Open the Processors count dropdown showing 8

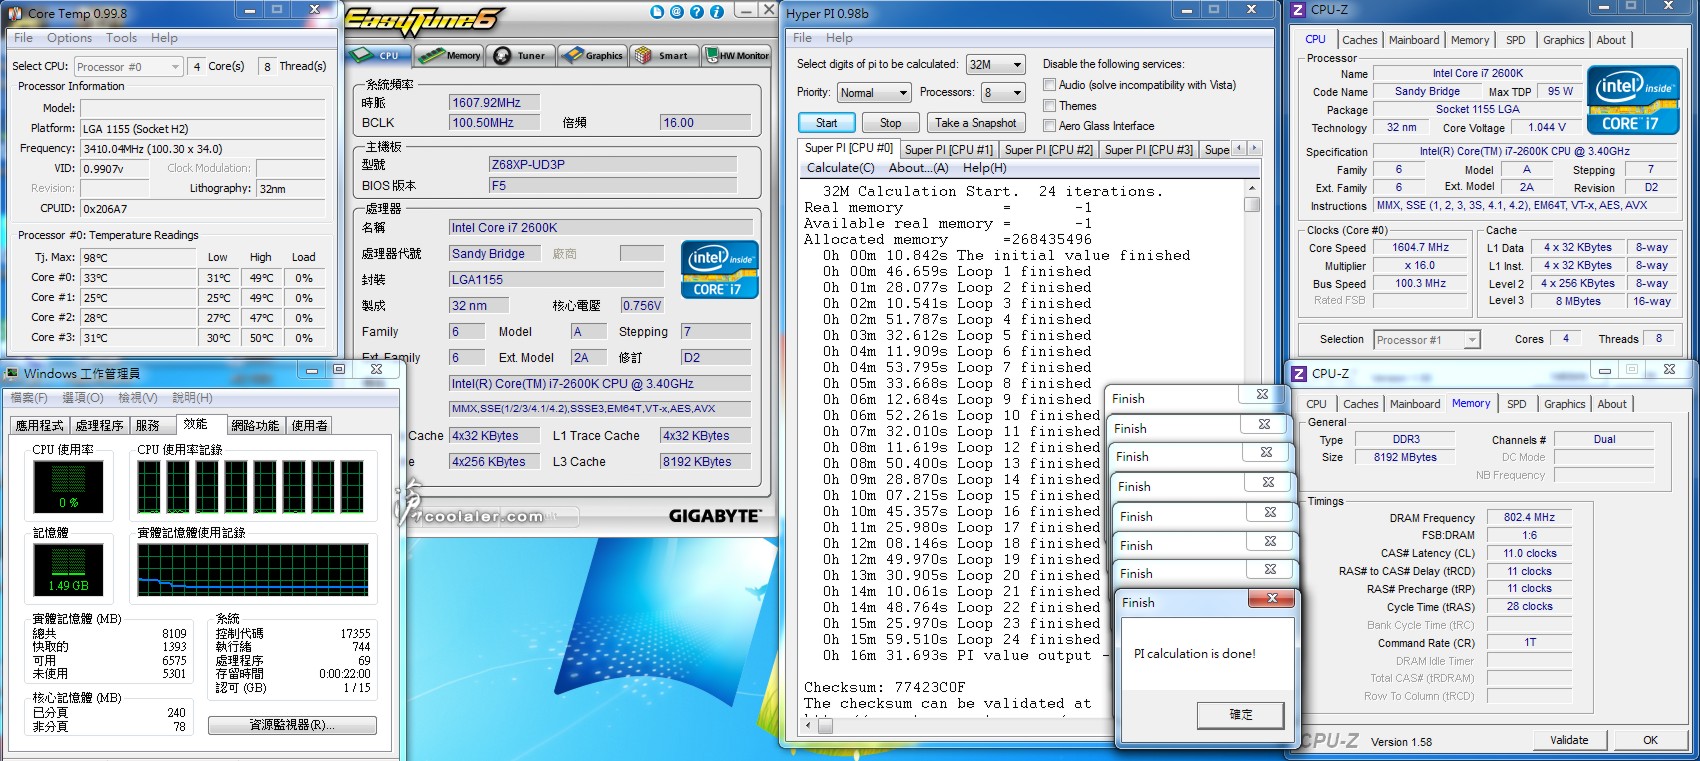(x=1003, y=92)
